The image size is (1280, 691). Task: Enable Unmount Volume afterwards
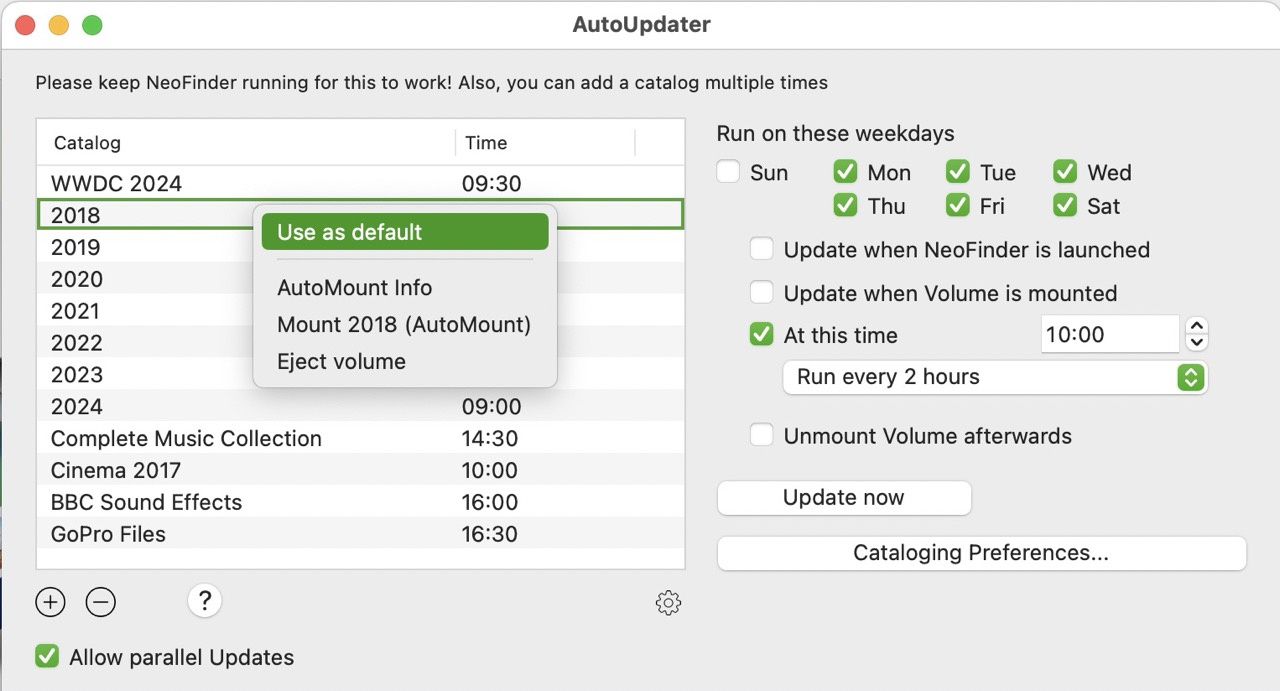click(761, 436)
